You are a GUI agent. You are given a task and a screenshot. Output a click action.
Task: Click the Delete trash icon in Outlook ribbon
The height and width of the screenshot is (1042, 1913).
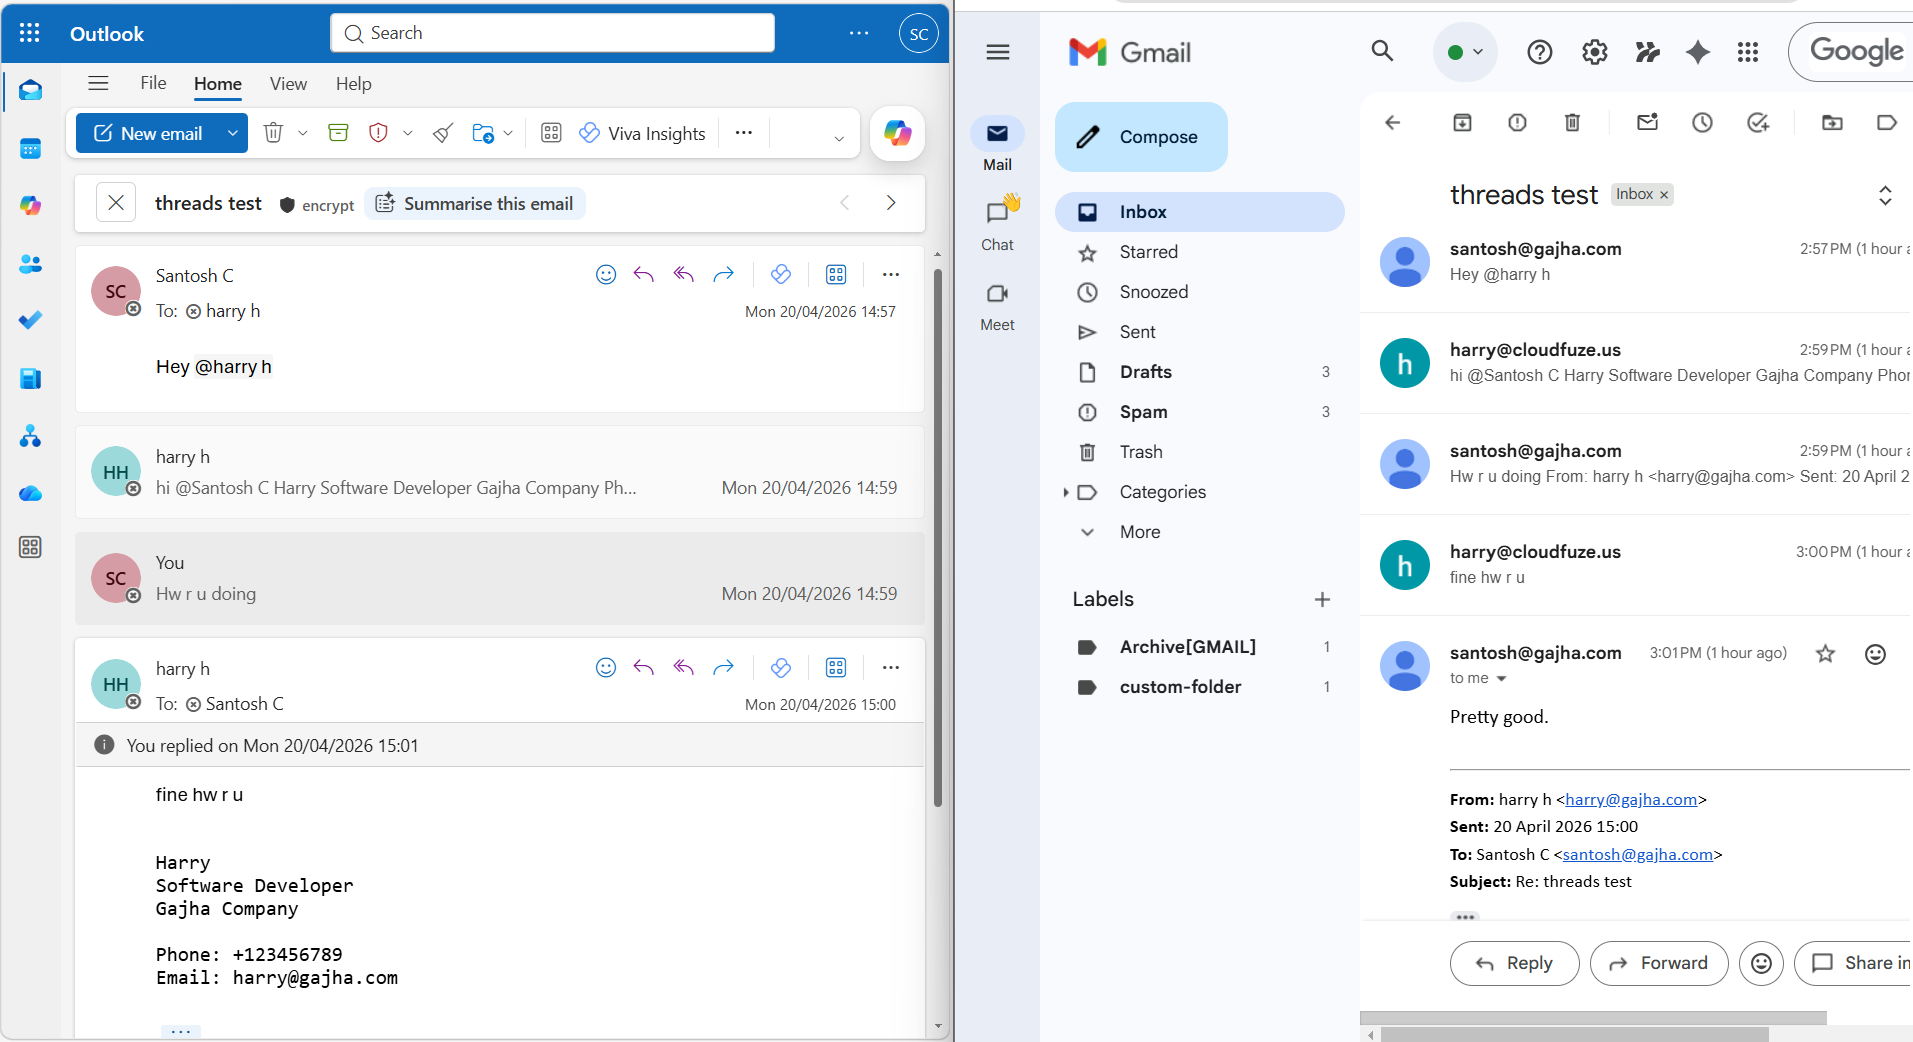pos(273,133)
